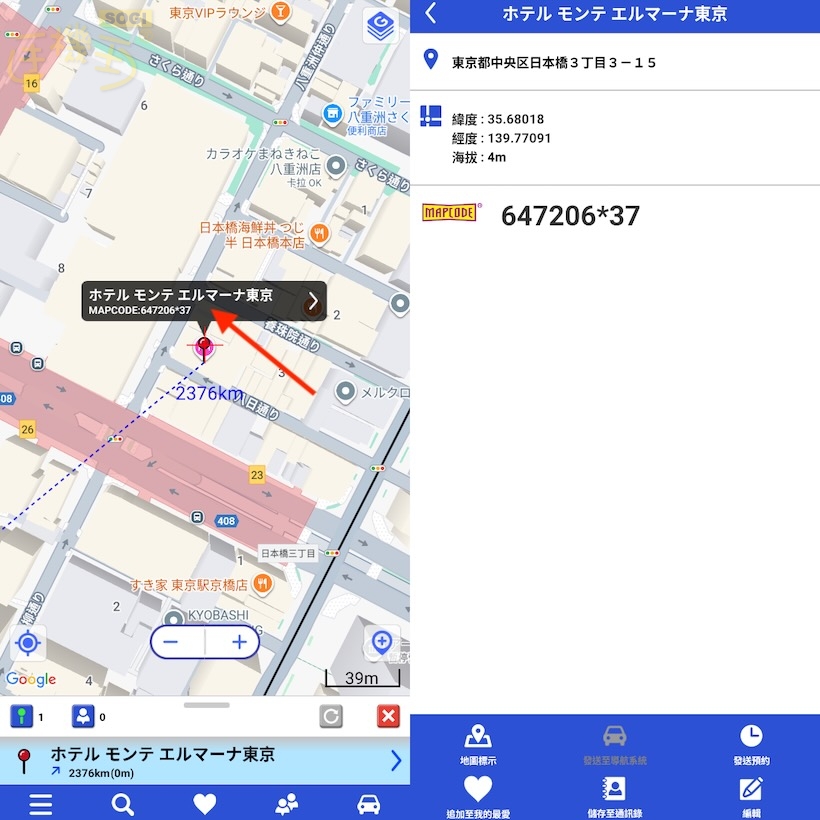The height and width of the screenshot is (820, 820).
Task: Open the group people tab
Action: (287, 804)
